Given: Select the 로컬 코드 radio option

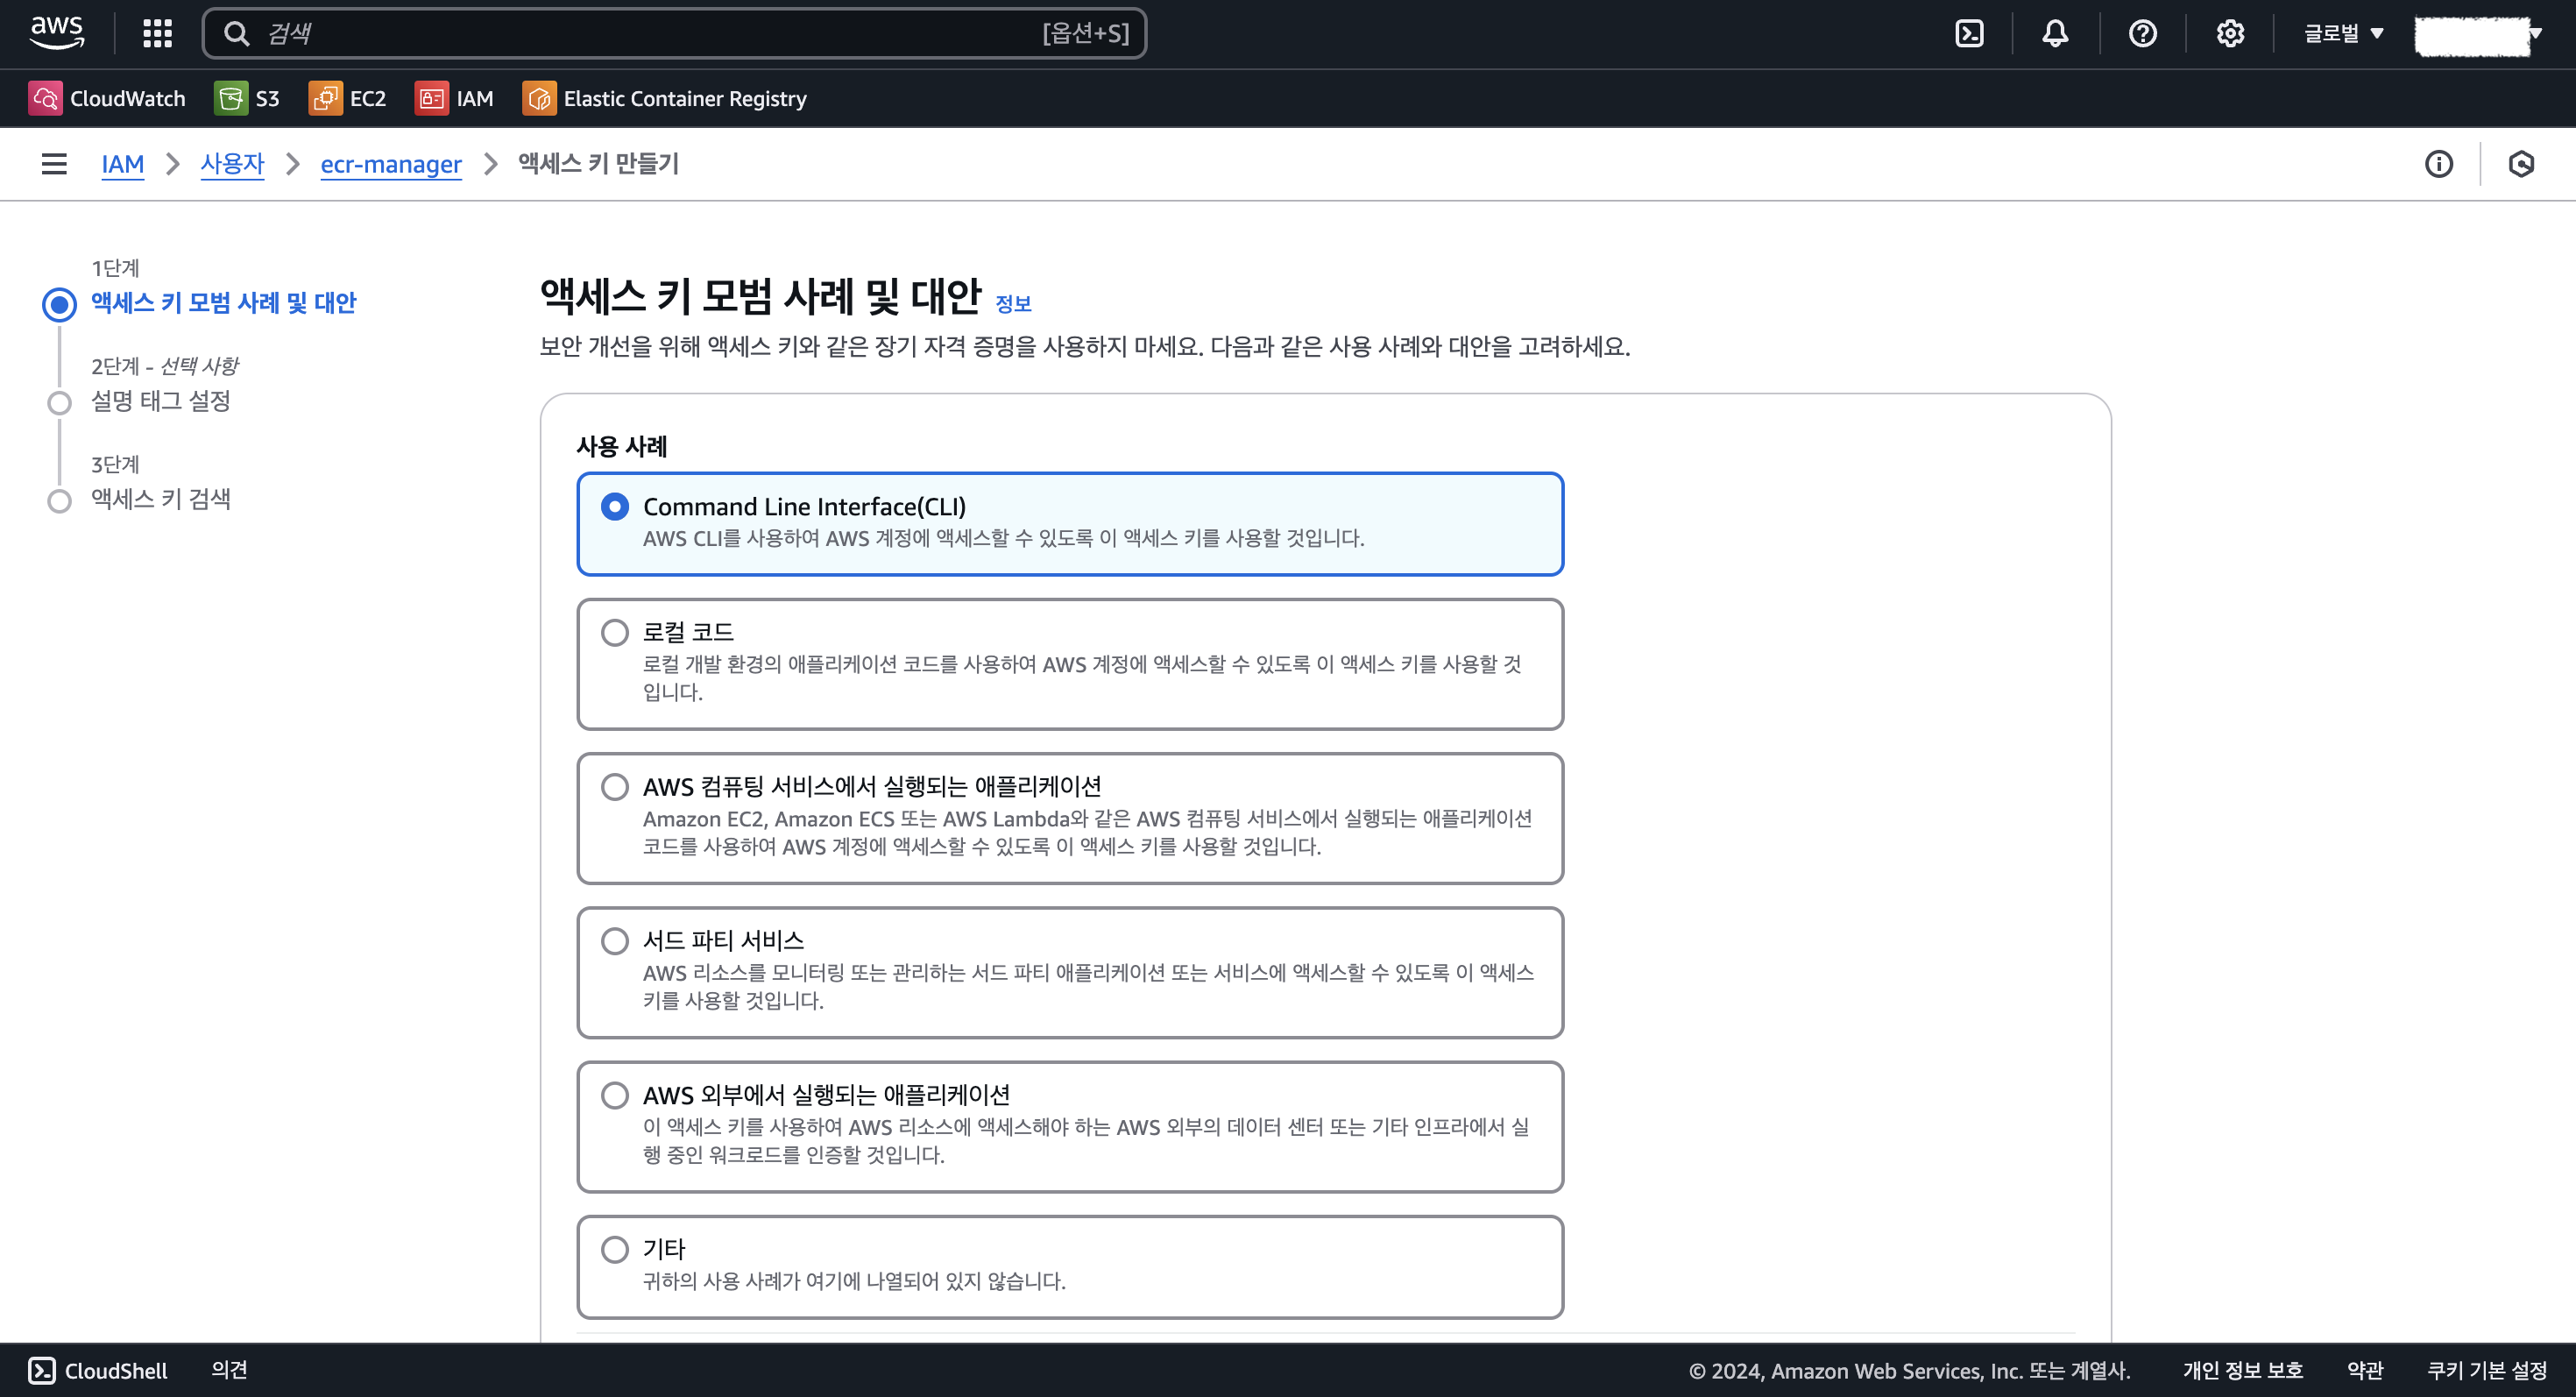Looking at the screenshot, I should tap(615, 632).
